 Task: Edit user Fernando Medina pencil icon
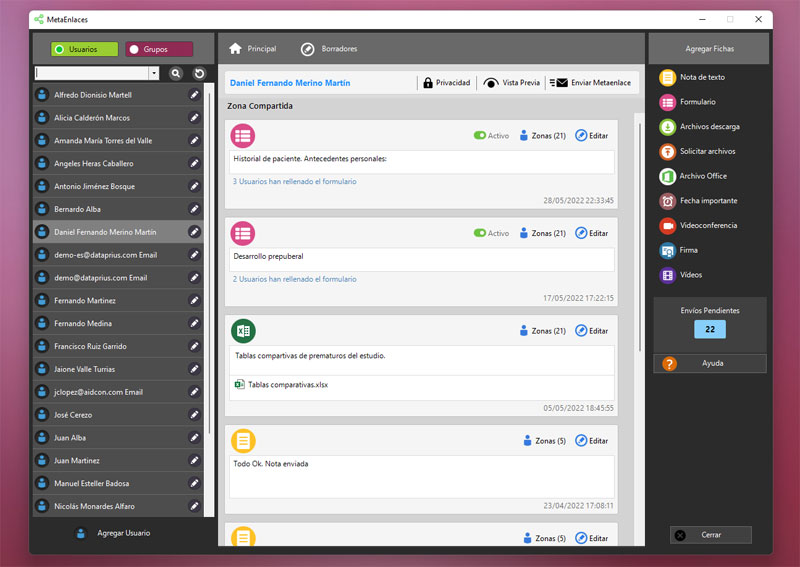(194, 323)
